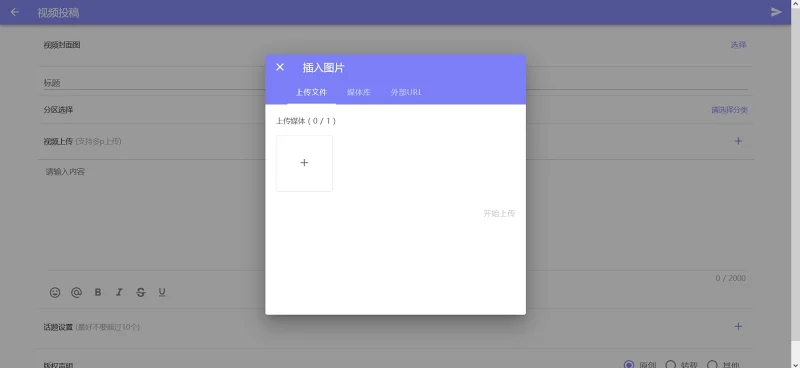The height and width of the screenshot is (368, 800).
Task: Select the 外部URL tab
Action: pos(406,92)
